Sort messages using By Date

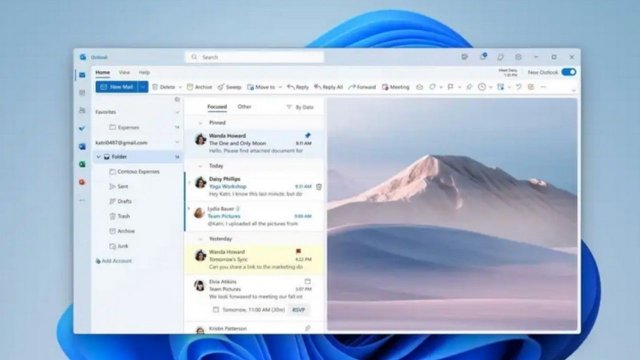[x=304, y=107]
